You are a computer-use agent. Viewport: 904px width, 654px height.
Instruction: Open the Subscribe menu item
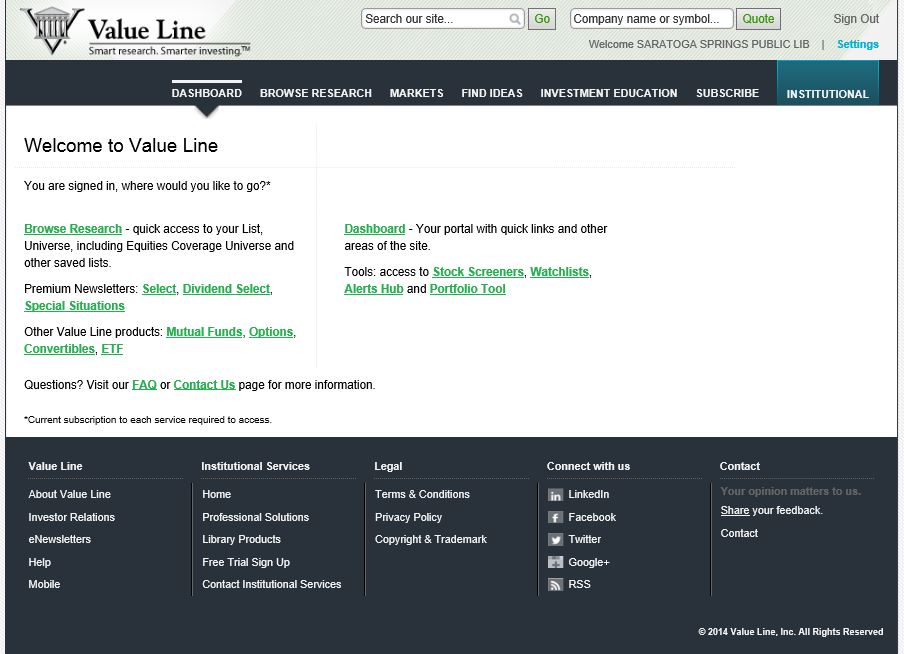click(728, 93)
